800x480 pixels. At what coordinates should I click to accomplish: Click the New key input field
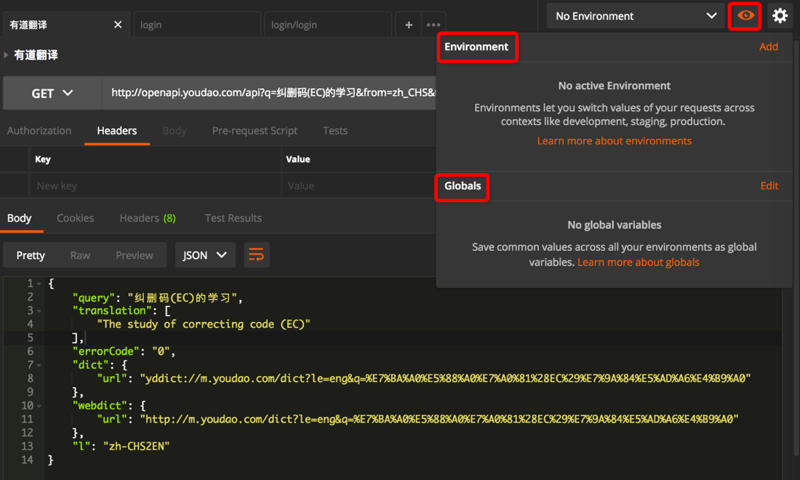[x=156, y=186]
